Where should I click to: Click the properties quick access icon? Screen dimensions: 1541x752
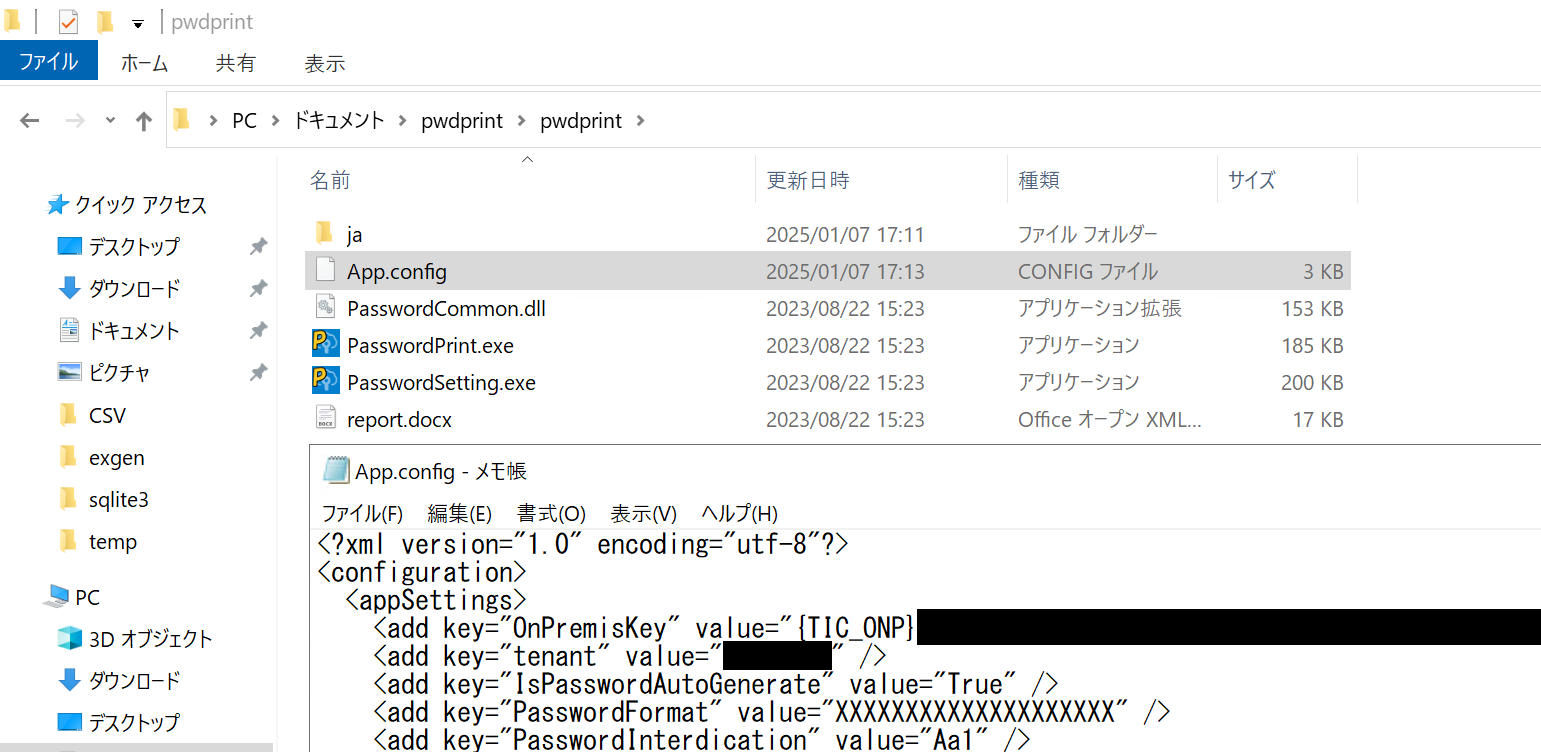pyautogui.click(x=69, y=21)
